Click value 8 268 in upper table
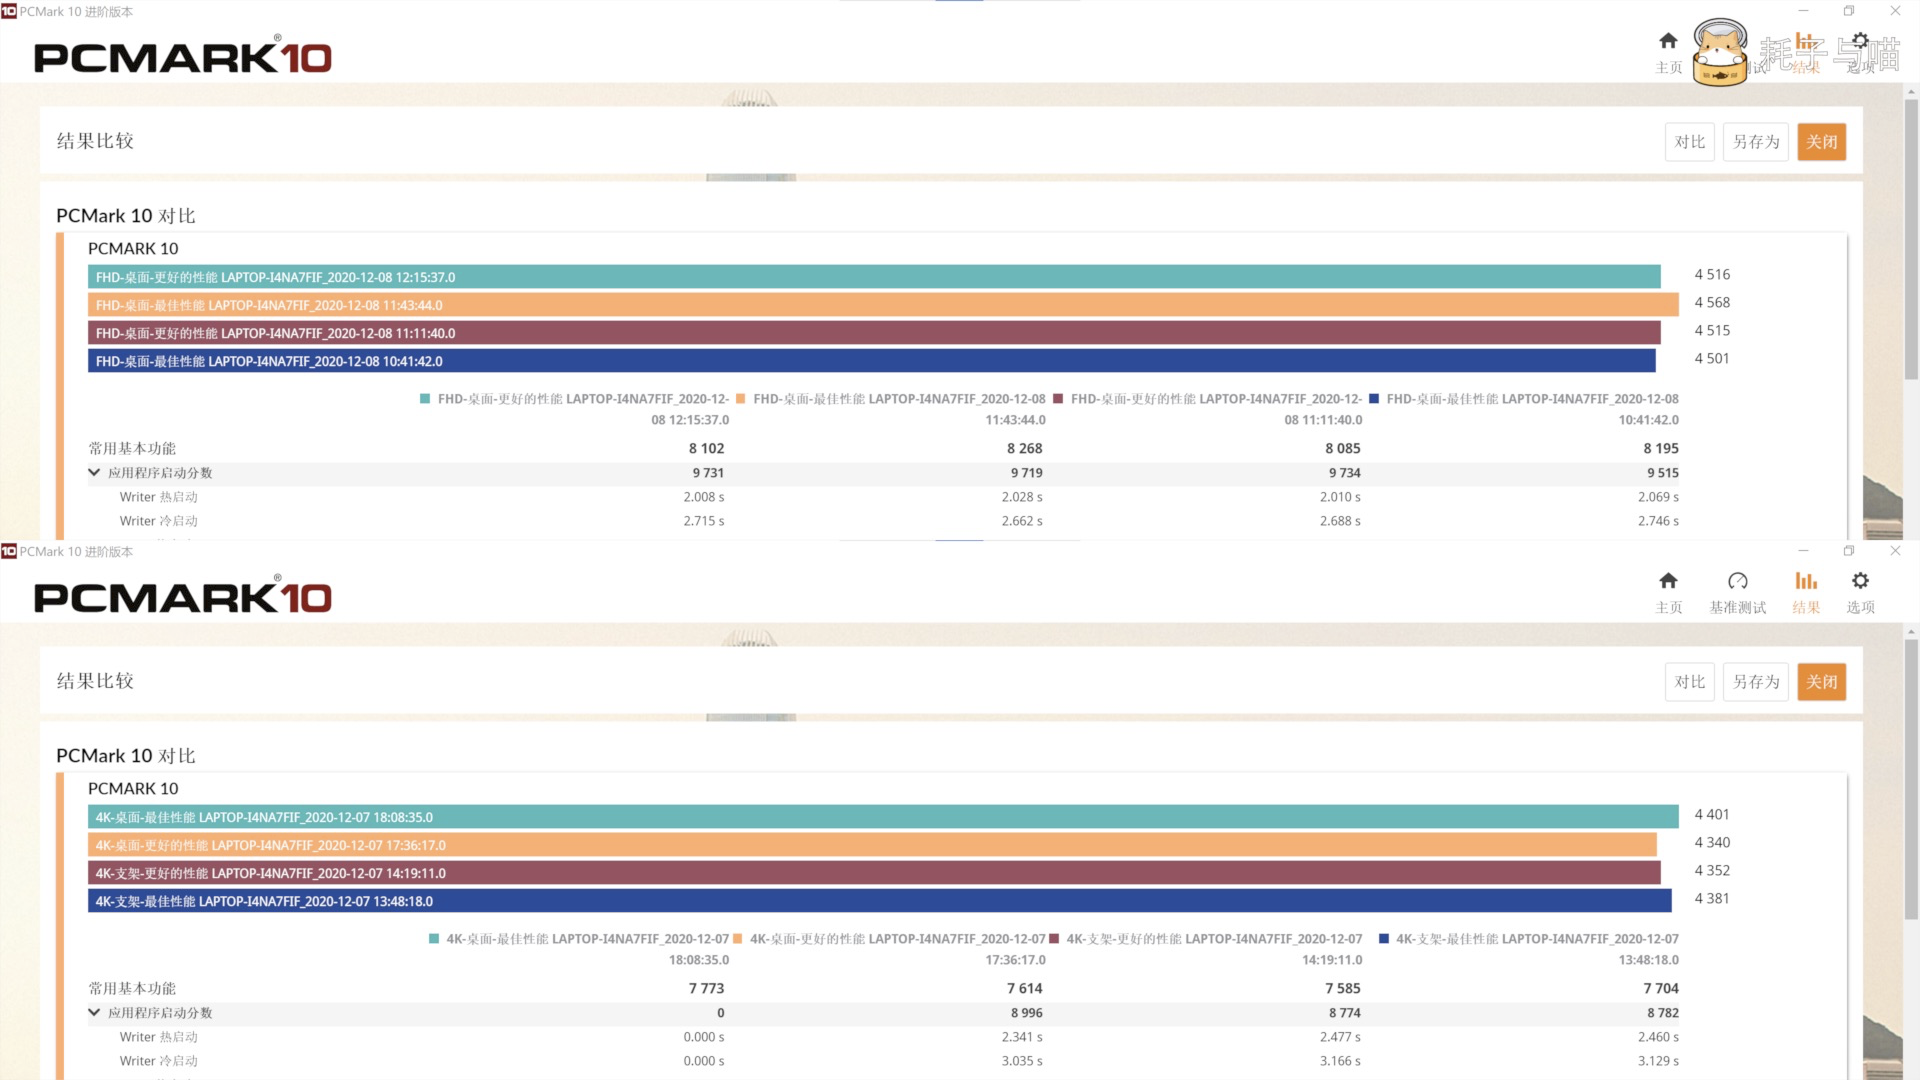The height and width of the screenshot is (1080, 1920). (1024, 449)
